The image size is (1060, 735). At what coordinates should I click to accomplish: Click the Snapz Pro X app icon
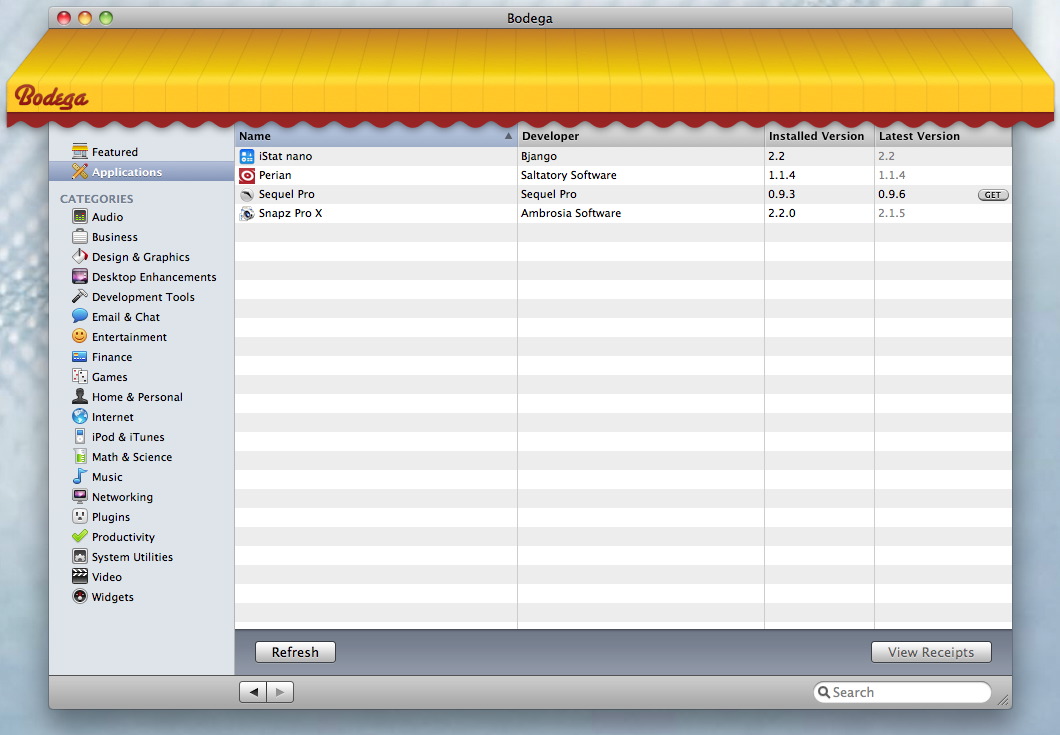(x=247, y=213)
